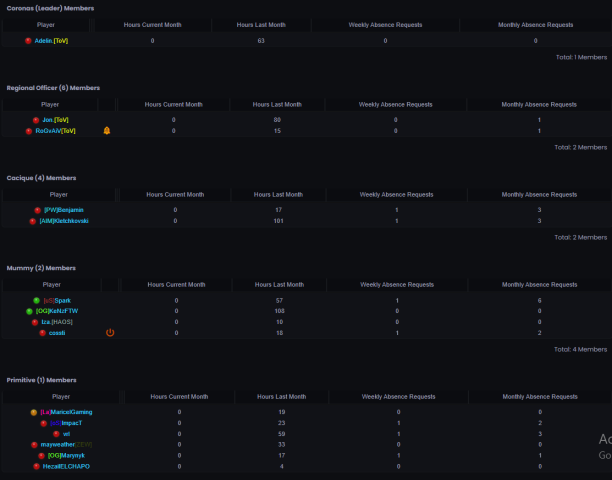612x480 pixels.
Task: Click the bell icon beside RoGvAiV[ToV]
Action: click(107, 131)
